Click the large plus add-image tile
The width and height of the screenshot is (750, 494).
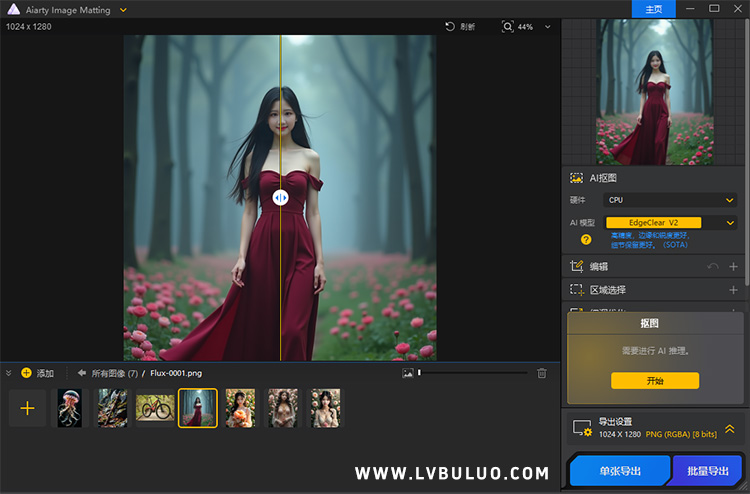click(27, 408)
